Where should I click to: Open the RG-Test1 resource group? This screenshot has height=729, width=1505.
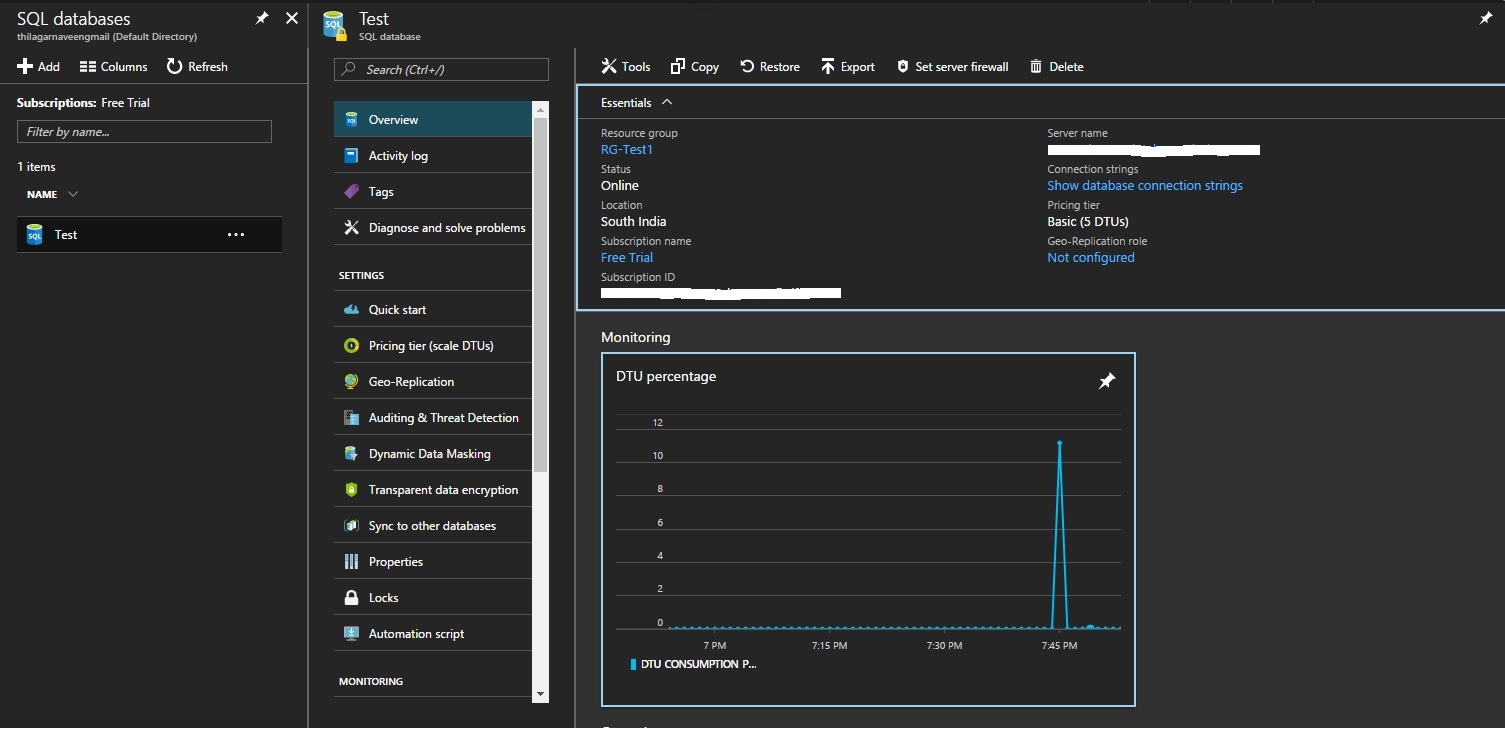[x=627, y=149]
